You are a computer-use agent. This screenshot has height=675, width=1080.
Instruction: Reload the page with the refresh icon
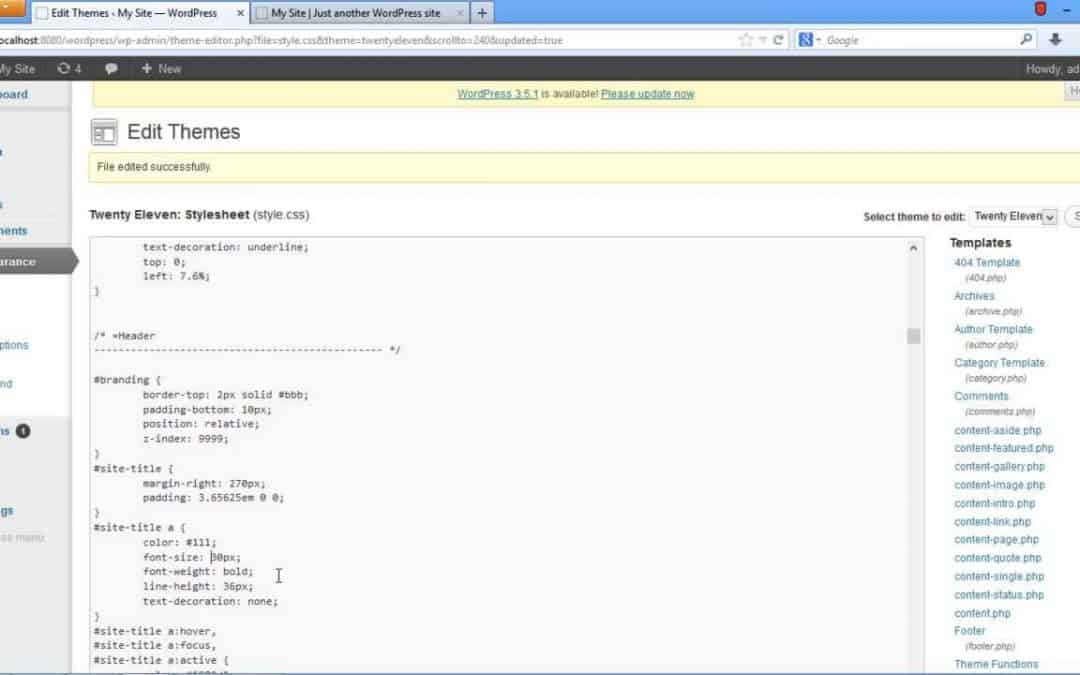click(778, 40)
